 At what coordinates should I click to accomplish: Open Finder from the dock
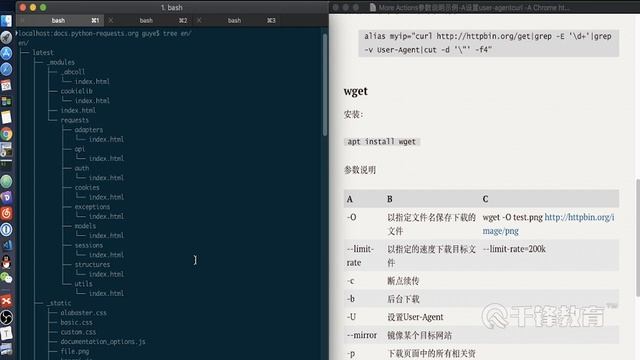[x=6, y=21]
